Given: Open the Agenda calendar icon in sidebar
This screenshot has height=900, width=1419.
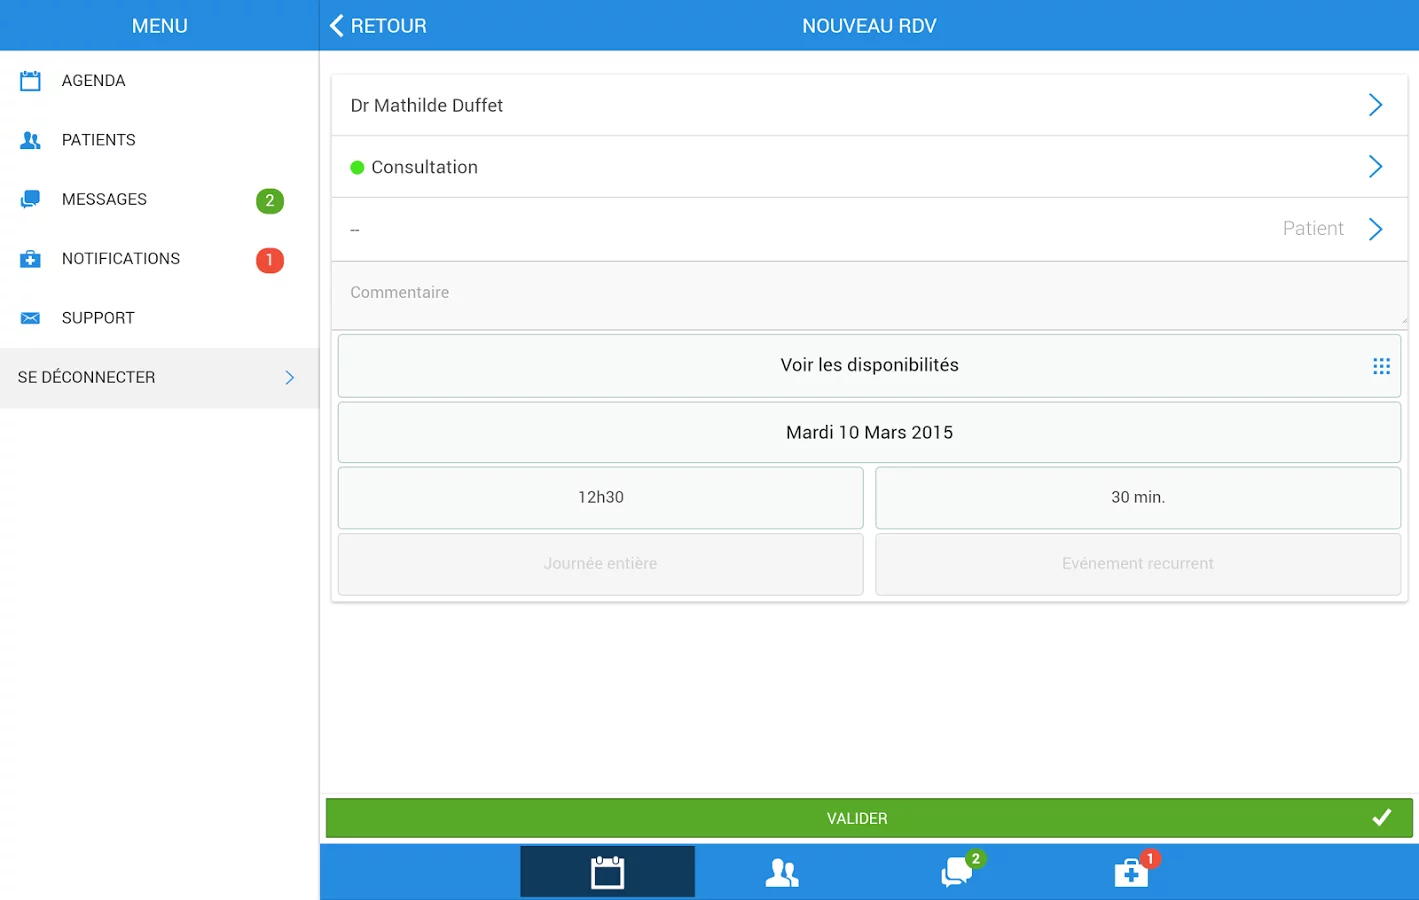Looking at the screenshot, I should [31, 80].
